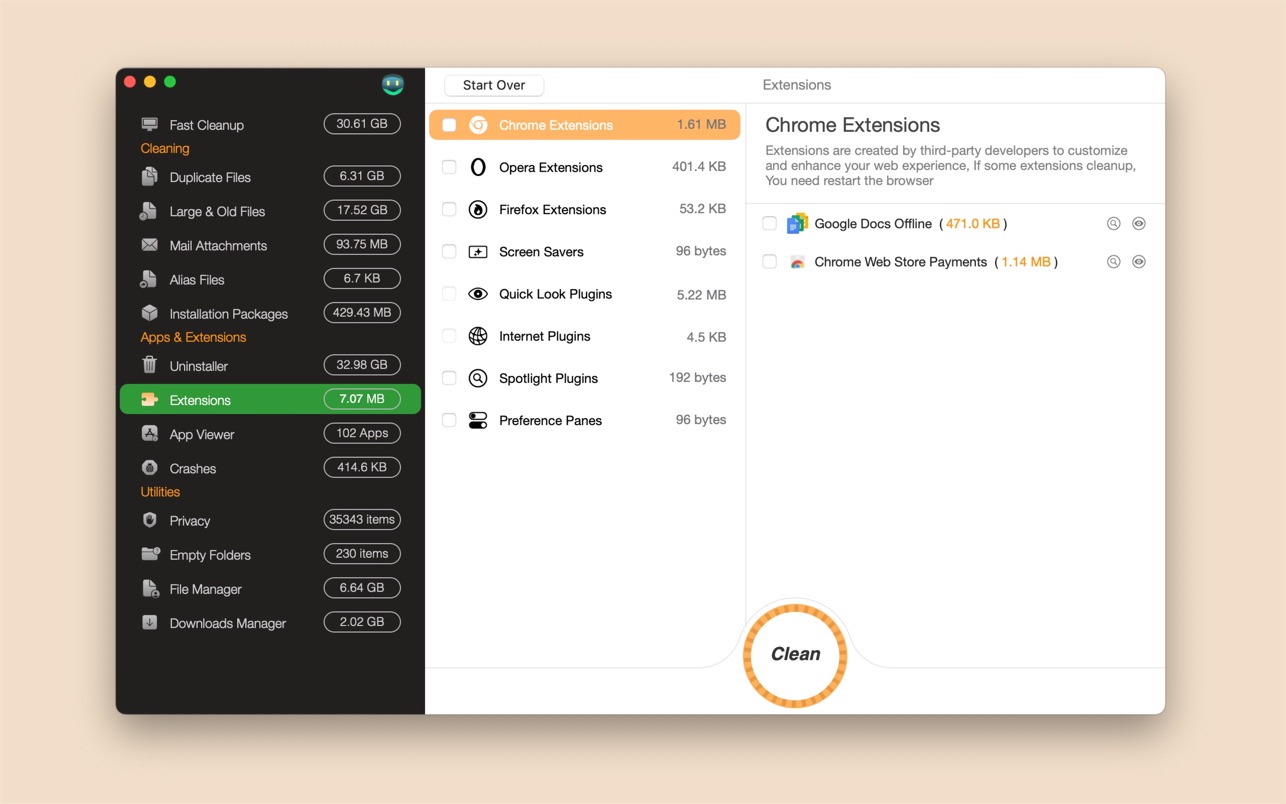Click the Internet Plugins globe icon
Screen dimensions: 1286x804
pos(478,336)
